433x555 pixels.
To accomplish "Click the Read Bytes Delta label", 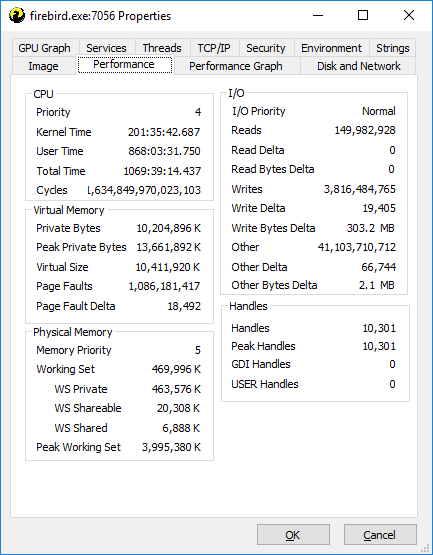I will [273, 169].
